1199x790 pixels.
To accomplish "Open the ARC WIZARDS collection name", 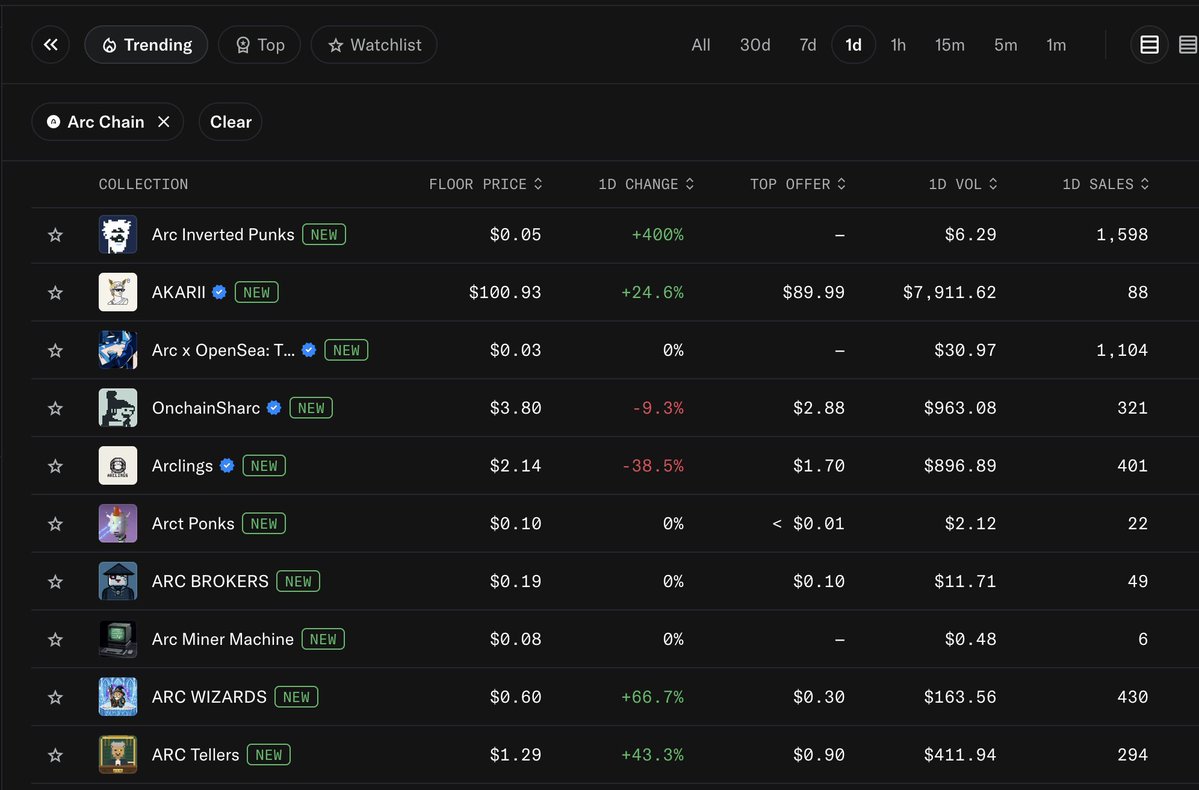I will point(209,697).
